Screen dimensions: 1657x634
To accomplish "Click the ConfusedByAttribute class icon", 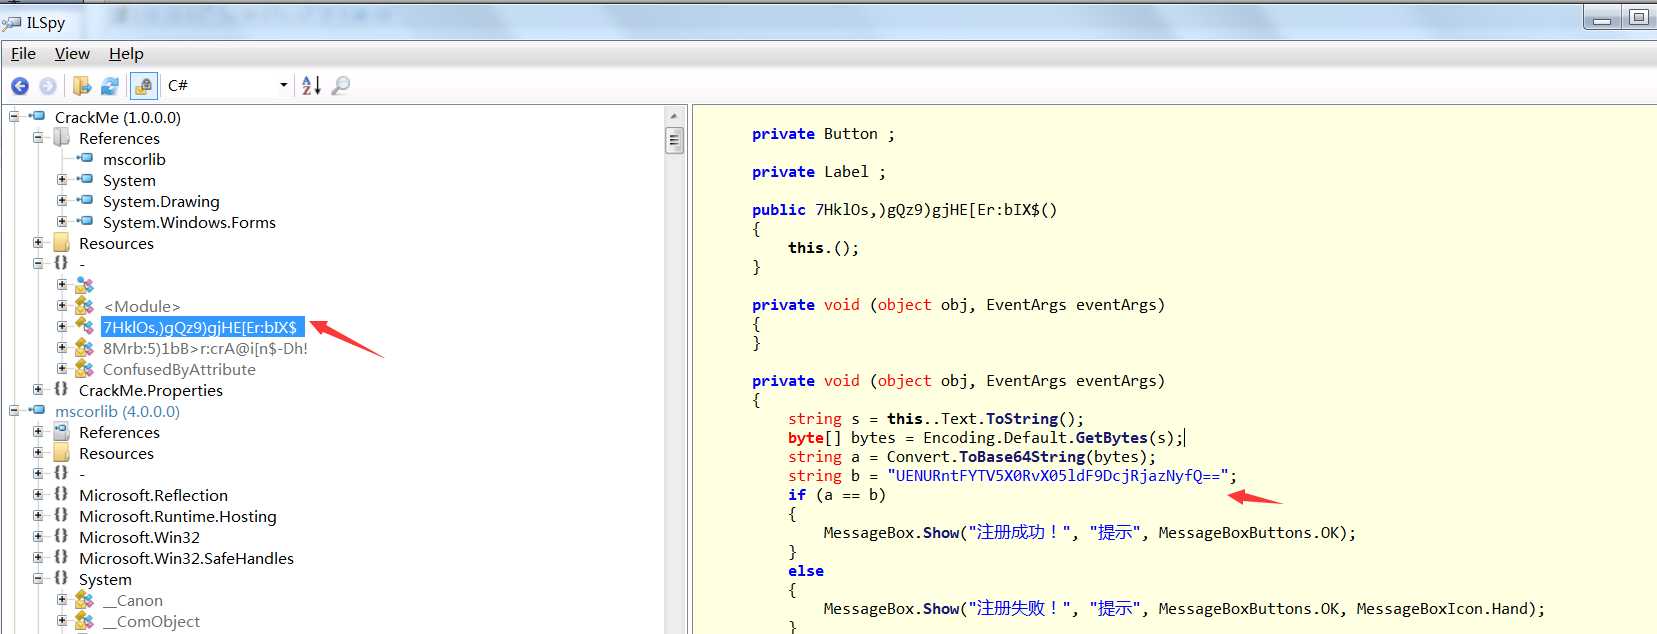I will pos(85,369).
